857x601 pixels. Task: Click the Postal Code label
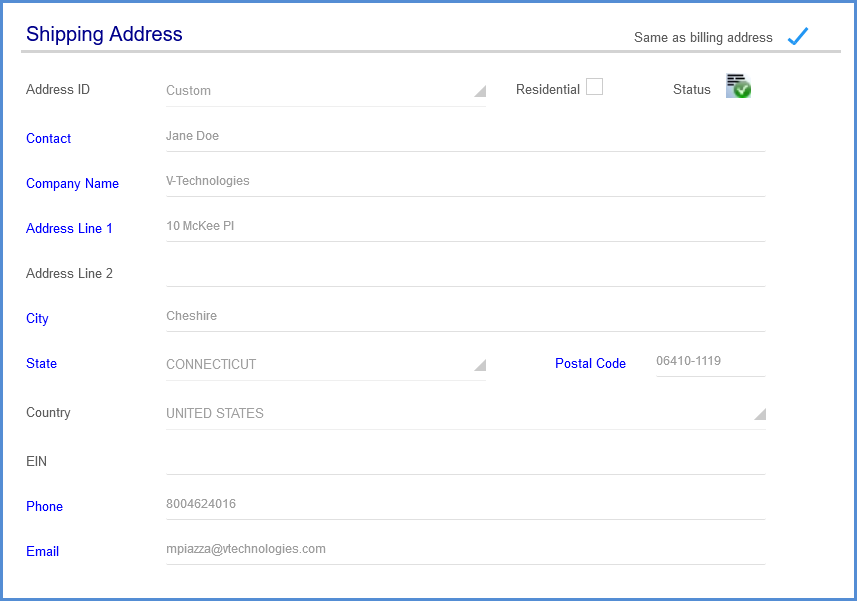pyautogui.click(x=590, y=363)
